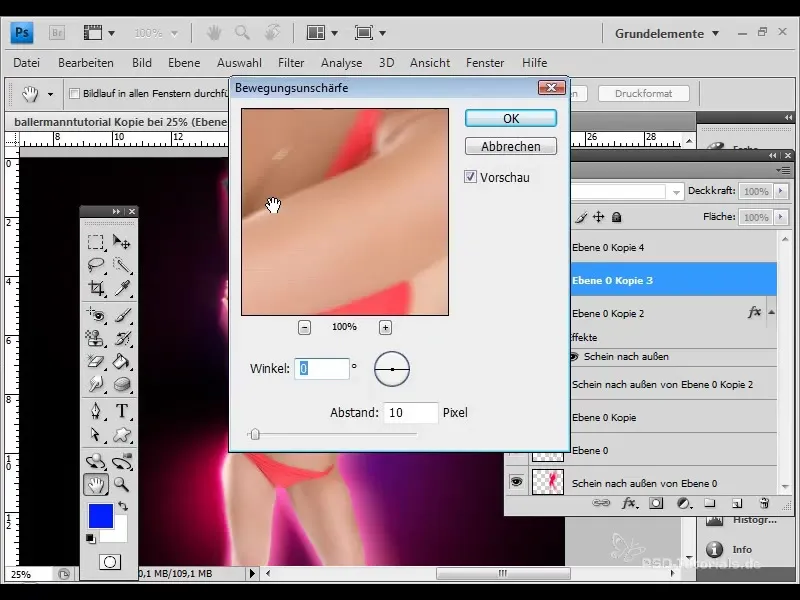Select the Rectangular Marquee tool
Screen dimensions: 800x600
(x=95, y=241)
